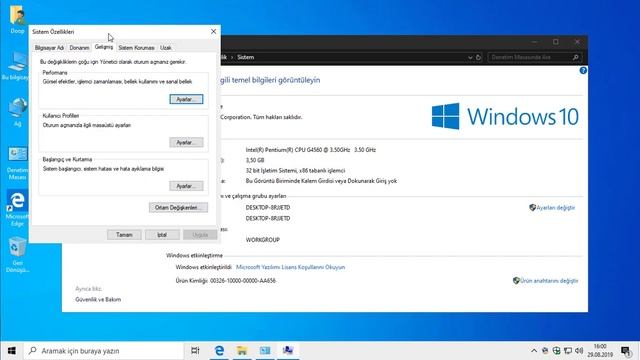This screenshot has width=640, height=360.
Task: Launch Microsoft Edge from desktop shortcut
Action: (17, 208)
